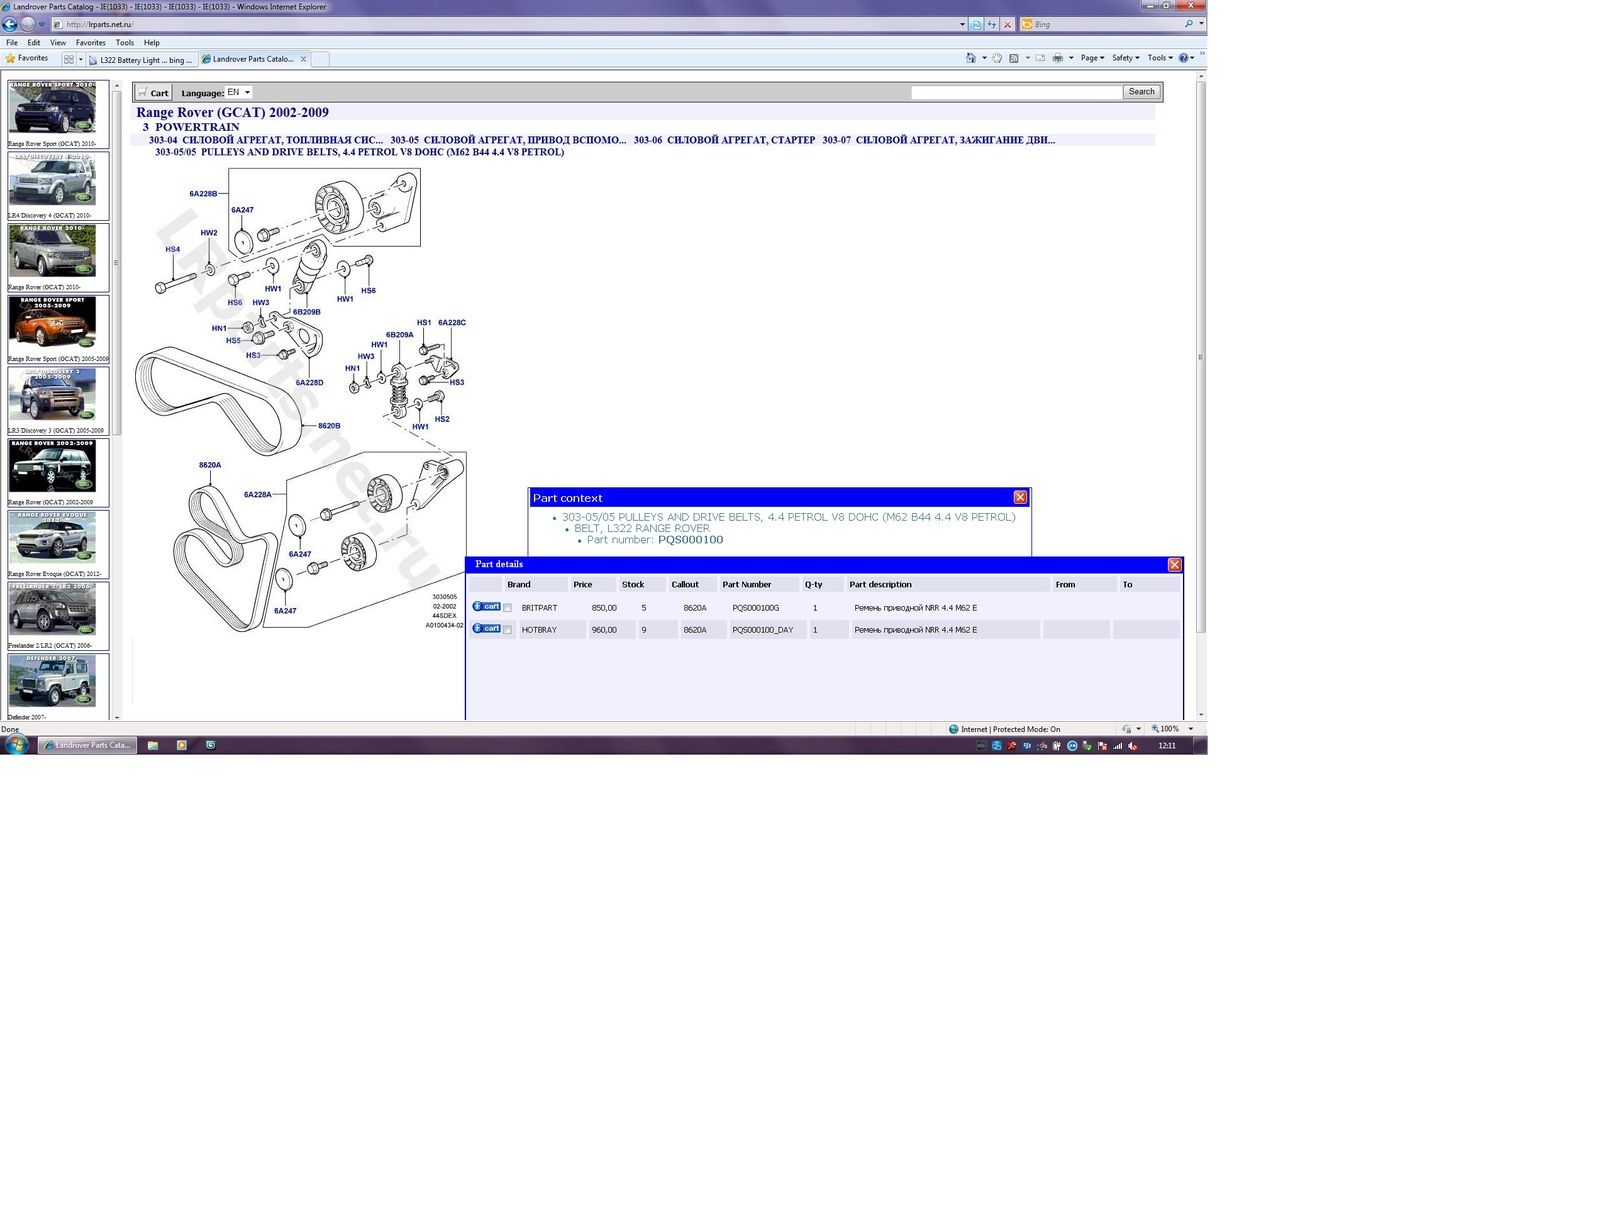Image resolution: width=1600 pixels, height=1230 pixels.
Task: Open the recent pages dropdown beside Forward
Action: click(41, 24)
